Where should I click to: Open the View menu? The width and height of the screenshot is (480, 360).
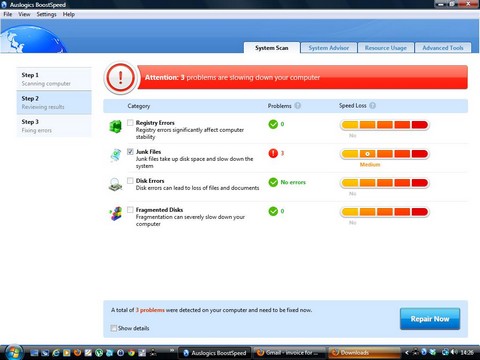[x=24, y=14]
